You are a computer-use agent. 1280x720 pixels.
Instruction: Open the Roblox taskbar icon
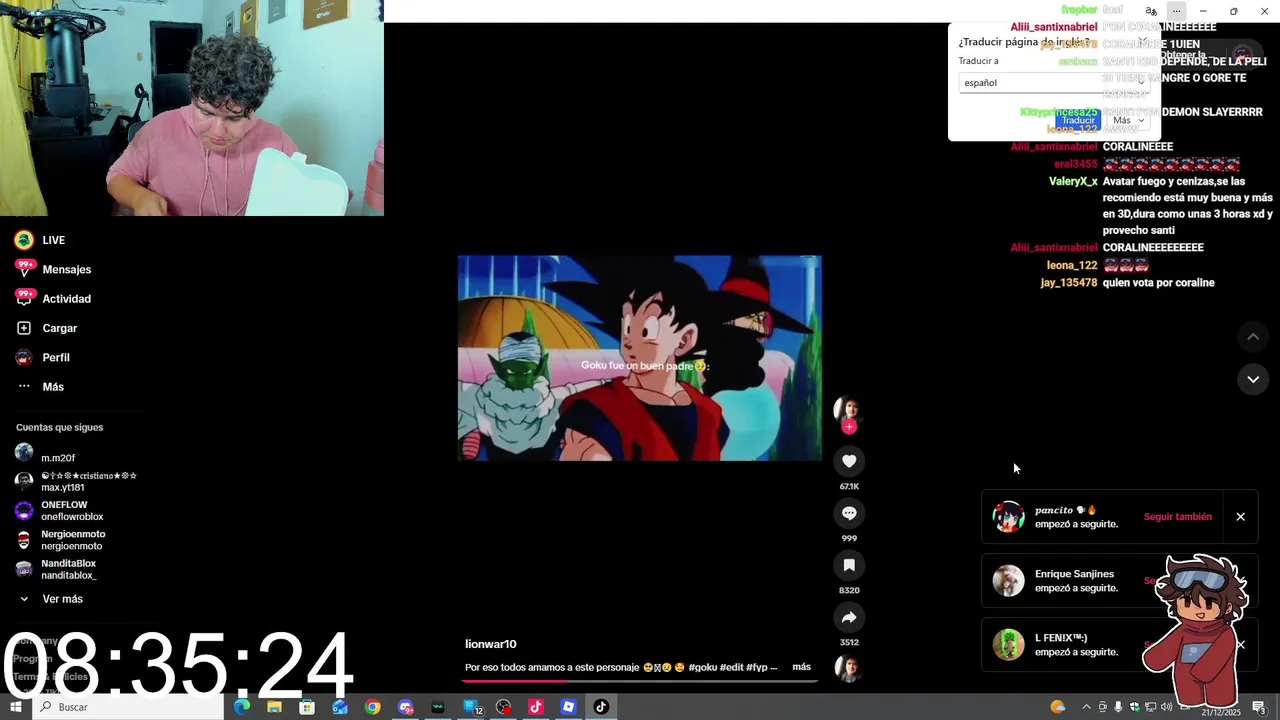pyautogui.click(x=569, y=707)
